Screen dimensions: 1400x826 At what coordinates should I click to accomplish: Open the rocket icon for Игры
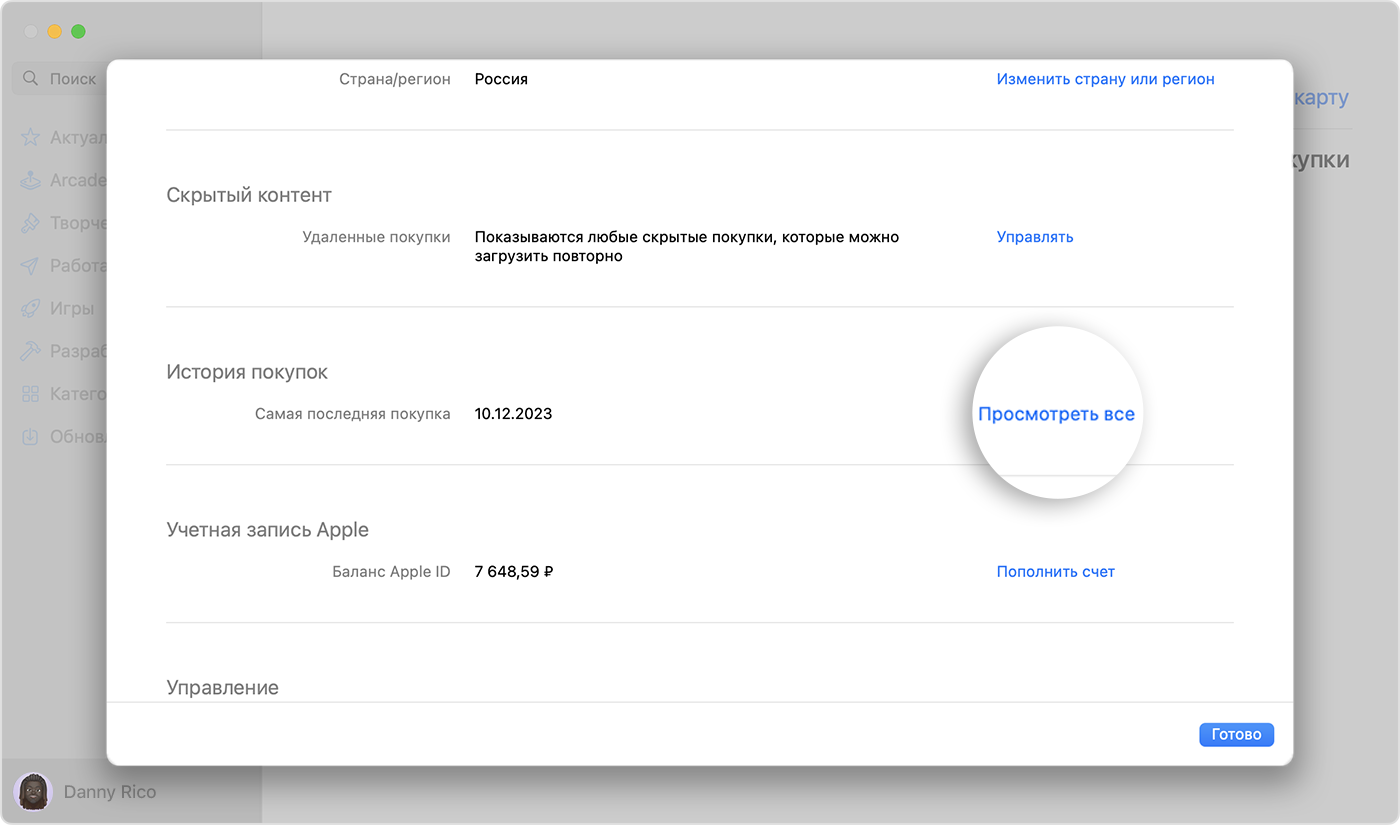(31, 308)
